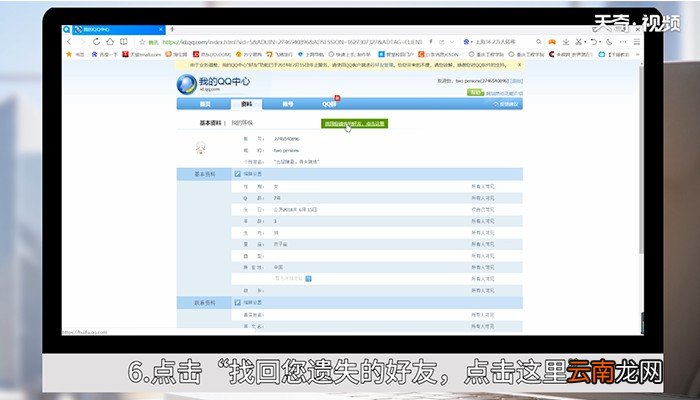700x400 pixels.
Task: Click the 反馈建议 link in the nav bar
Action: click(x=506, y=104)
